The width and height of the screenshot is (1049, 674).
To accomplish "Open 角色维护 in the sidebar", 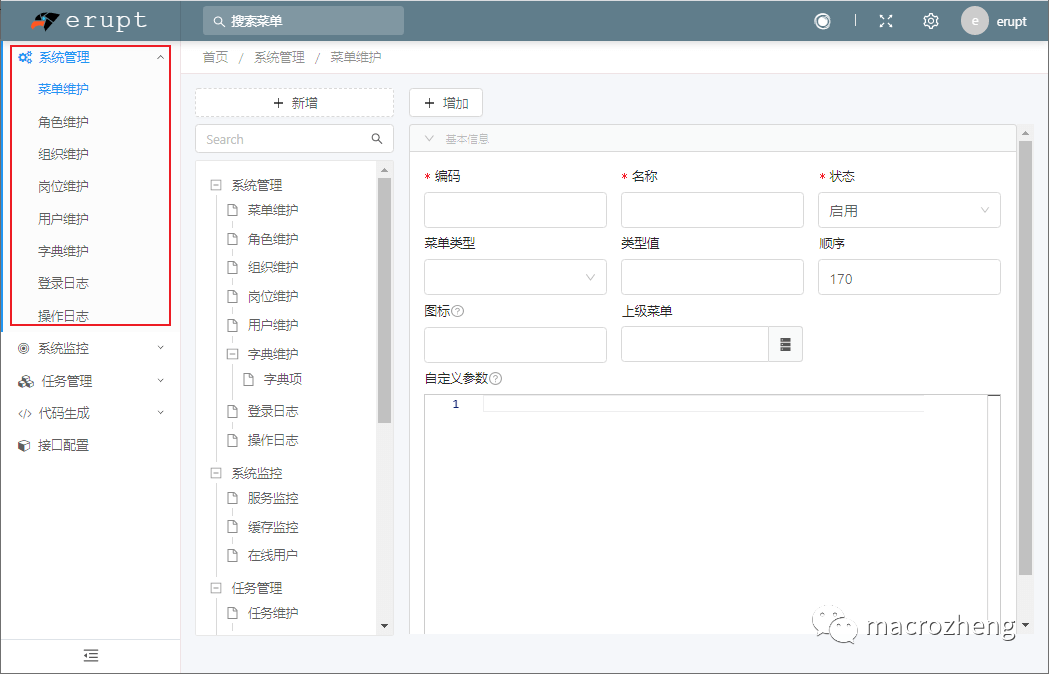I will coord(63,122).
